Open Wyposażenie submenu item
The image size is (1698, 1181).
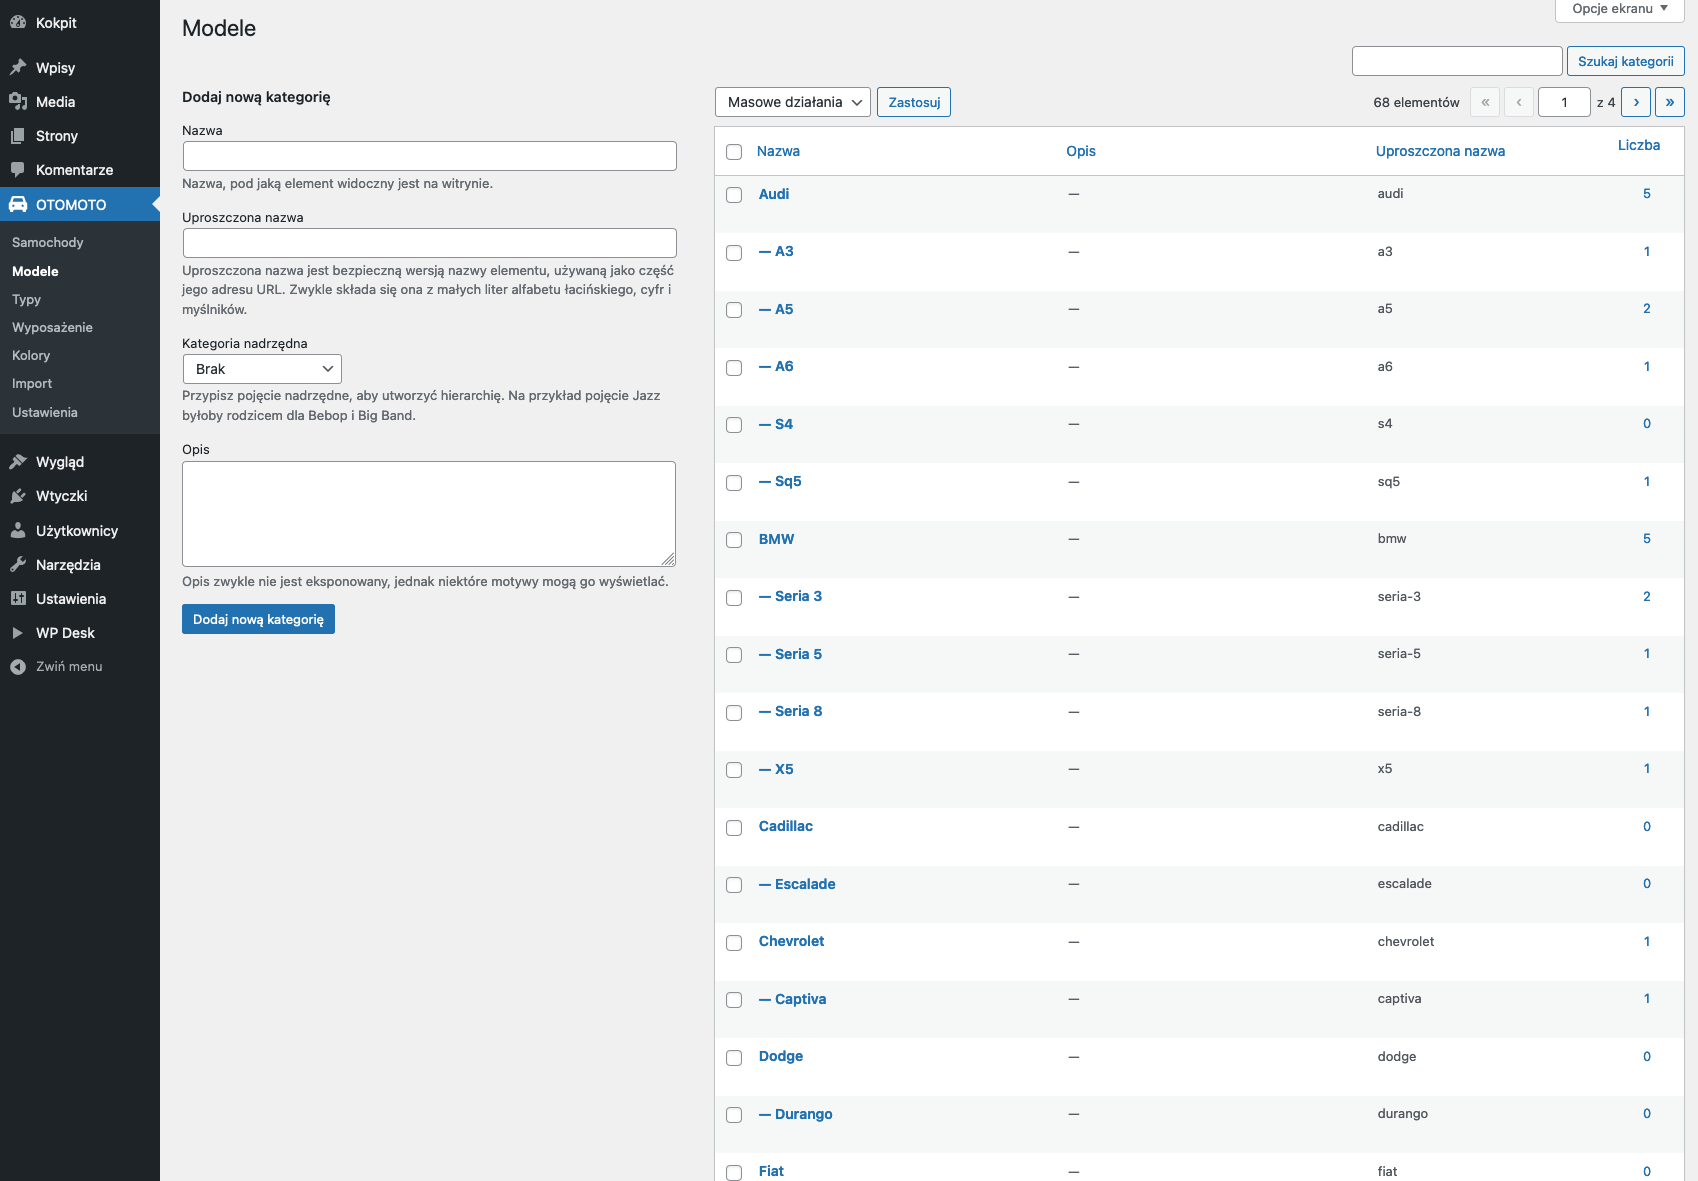[x=52, y=328]
